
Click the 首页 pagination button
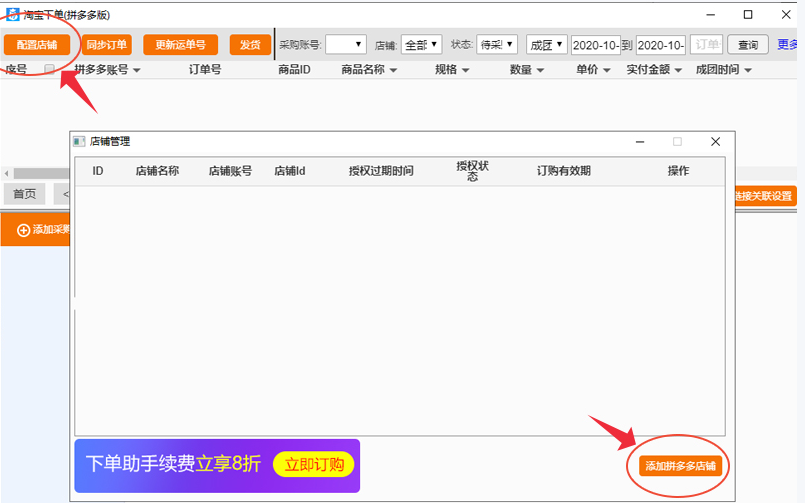(25, 194)
